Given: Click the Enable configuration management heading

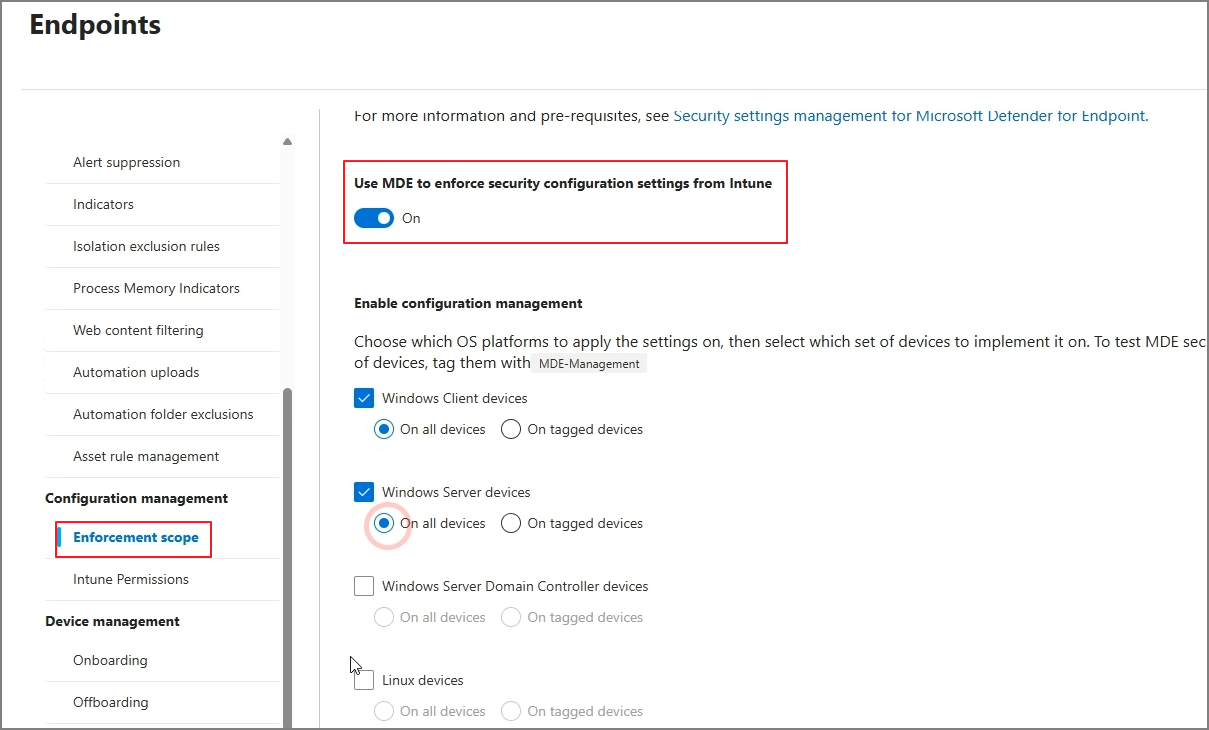Looking at the screenshot, I should coord(468,303).
